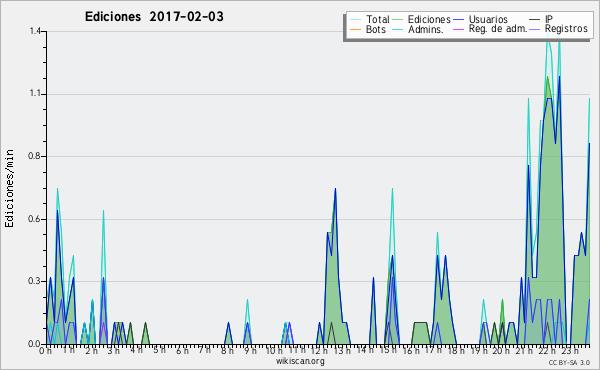
Task: Click the Ediciones green legend line swatch
Action: 398,20
